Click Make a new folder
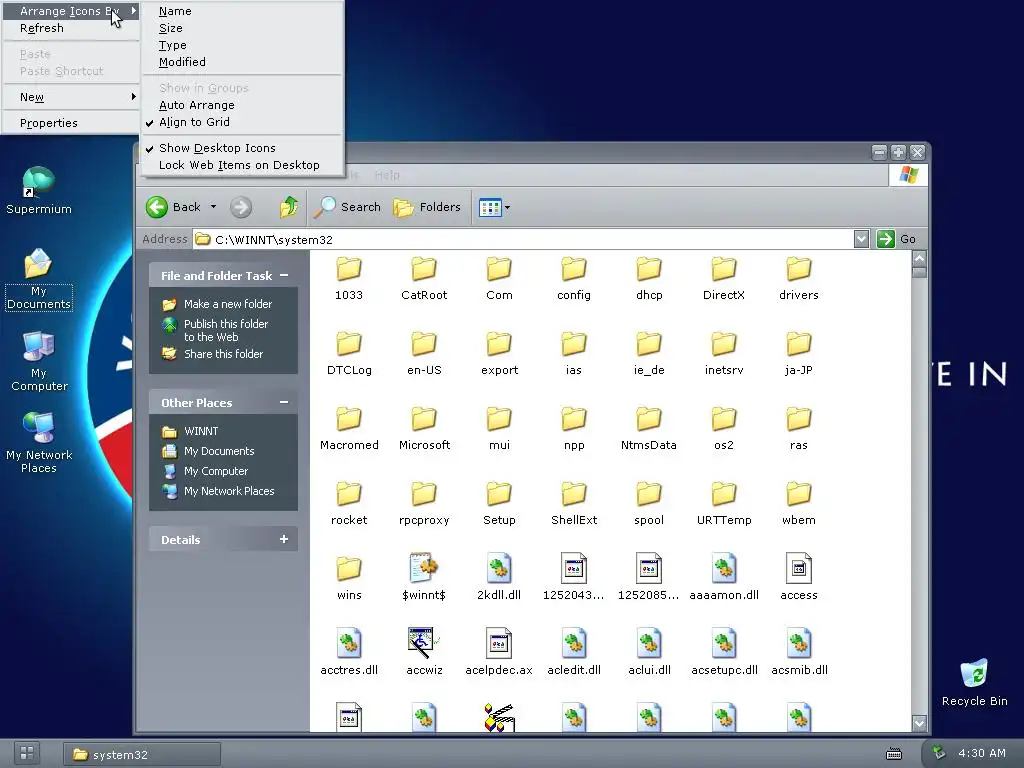Viewport: 1024px width, 768px height. pos(228,304)
